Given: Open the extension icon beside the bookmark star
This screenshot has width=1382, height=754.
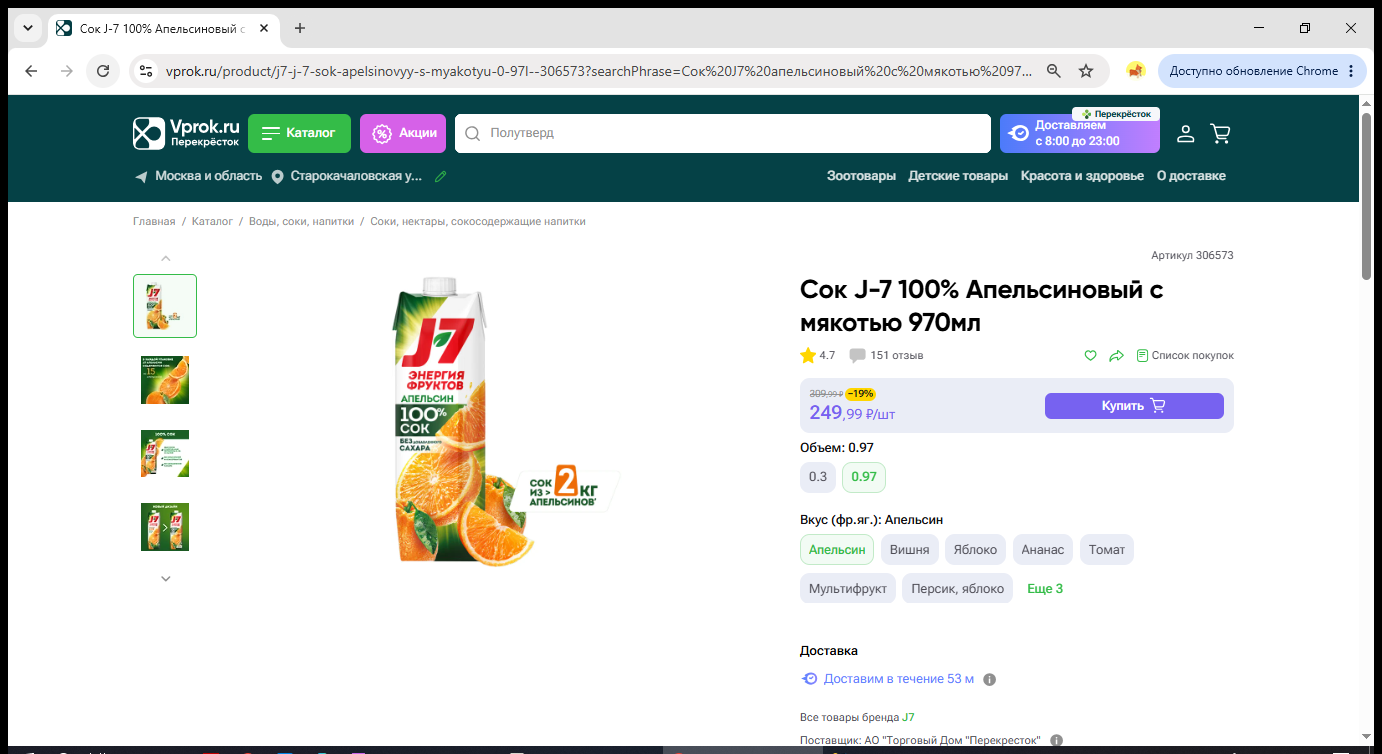Looking at the screenshot, I should pyautogui.click(x=1135, y=71).
